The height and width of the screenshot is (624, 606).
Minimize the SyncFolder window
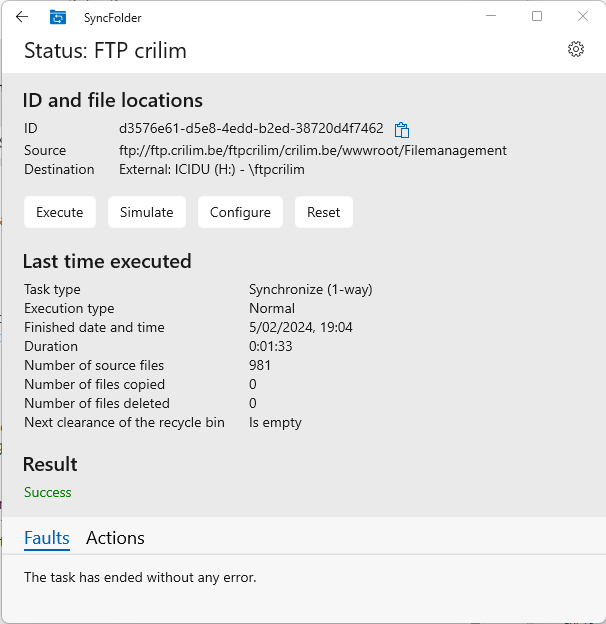[491, 16]
